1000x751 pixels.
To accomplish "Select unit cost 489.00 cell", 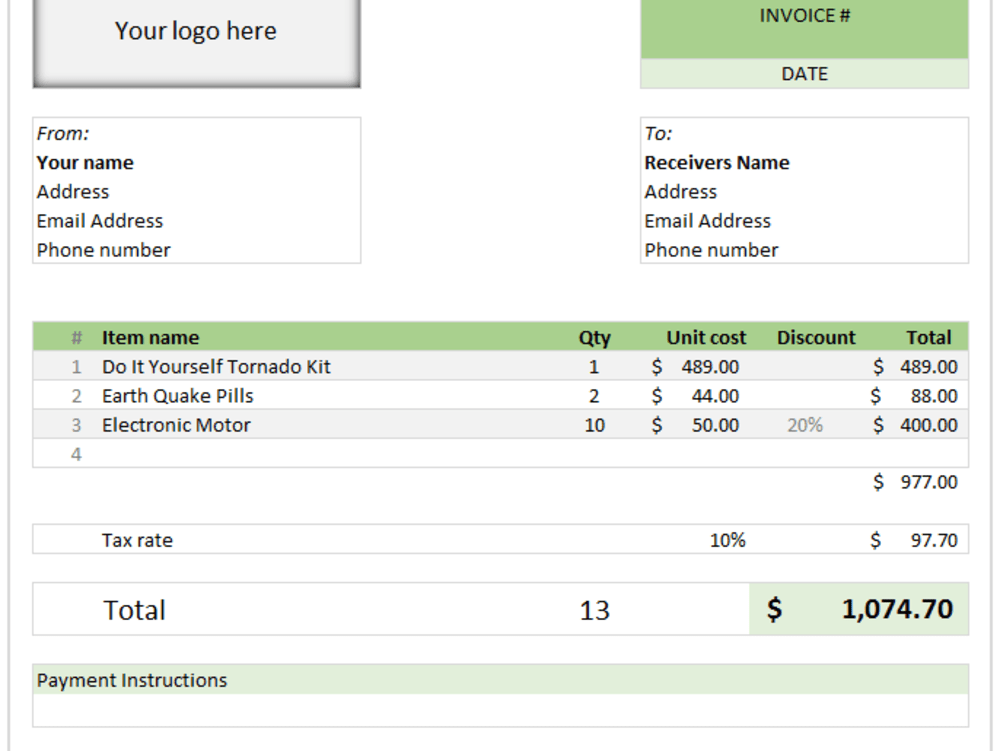I will (695, 367).
